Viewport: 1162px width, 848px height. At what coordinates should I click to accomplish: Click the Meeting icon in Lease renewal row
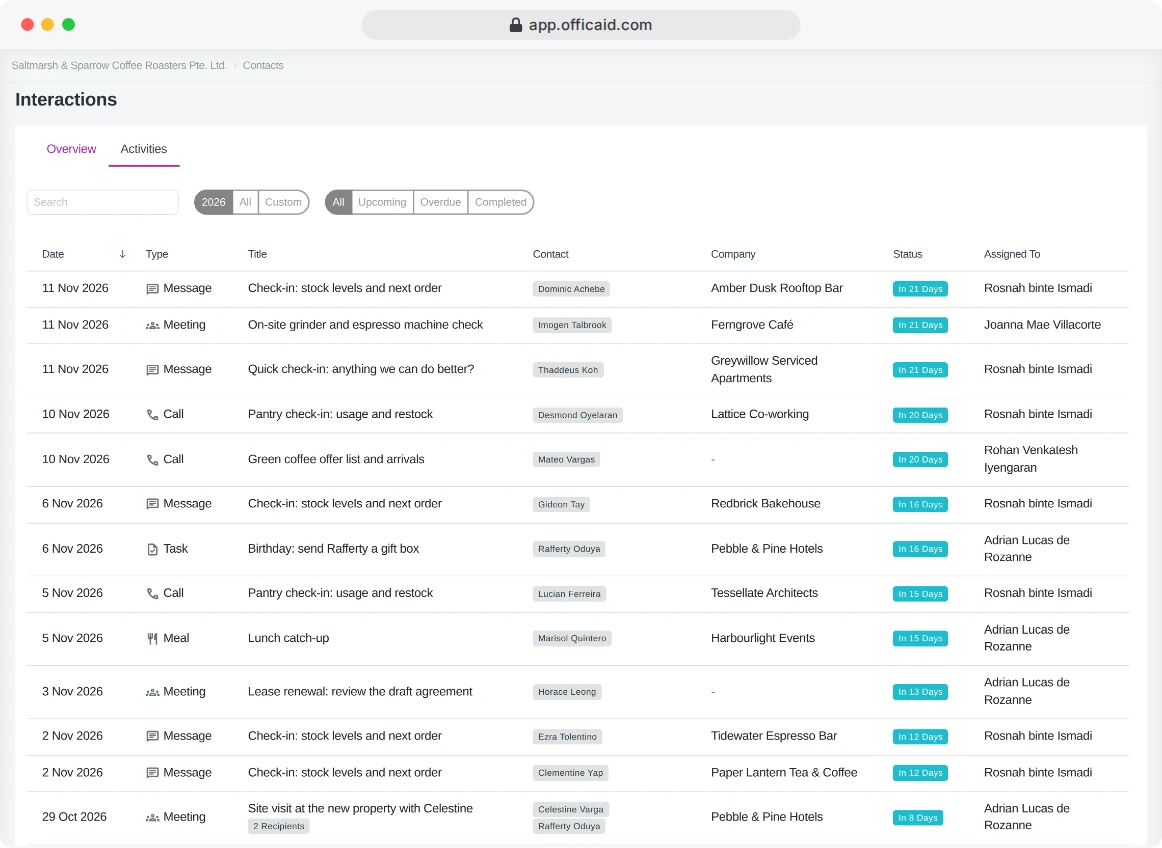click(x=153, y=692)
